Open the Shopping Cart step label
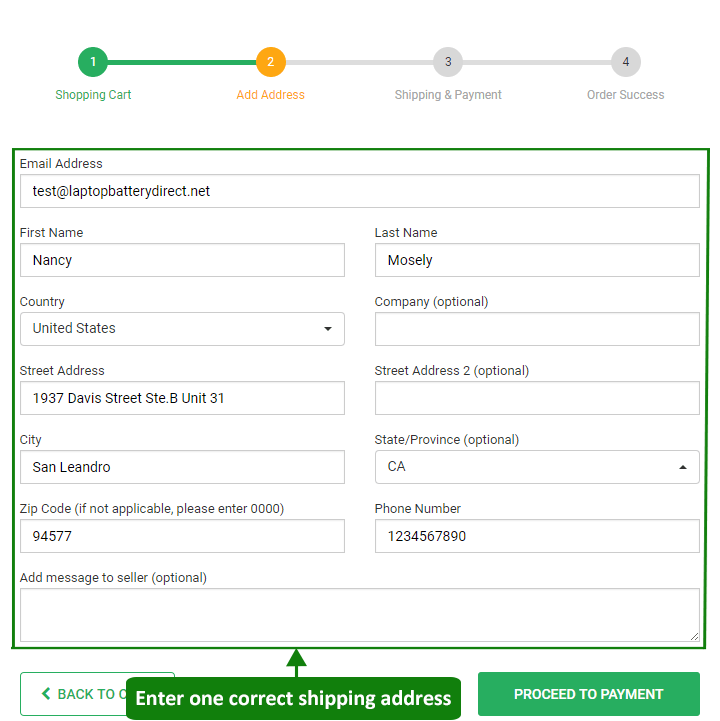The image size is (720, 721). (x=93, y=95)
